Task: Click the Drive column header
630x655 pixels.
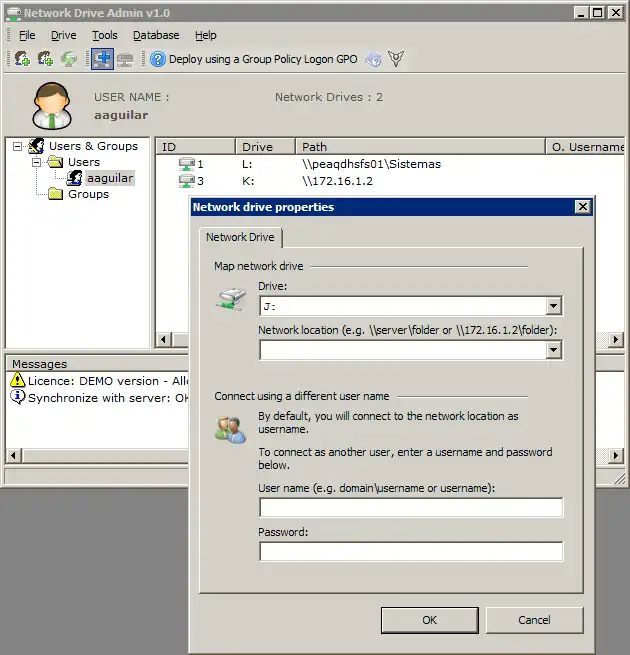Action: pos(266,147)
